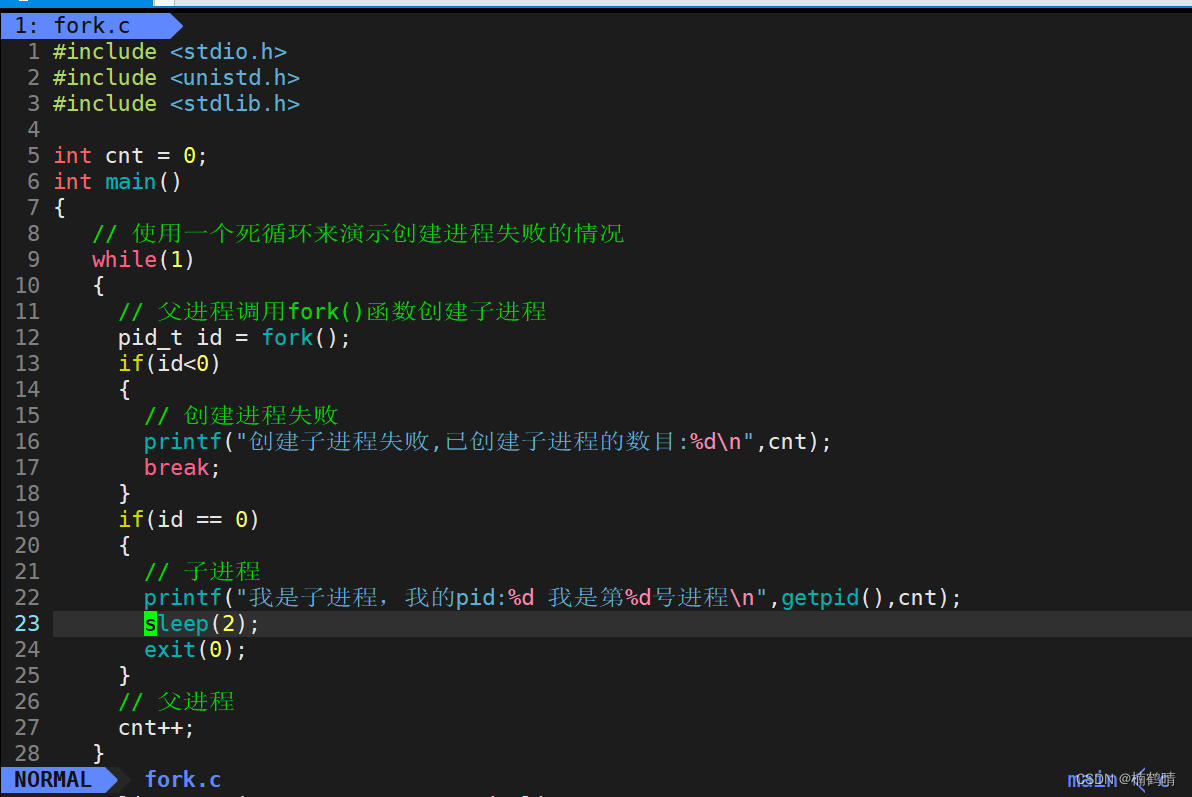
Task: Click the 'sleep(2);' call on current line
Action: [x=201, y=624]
